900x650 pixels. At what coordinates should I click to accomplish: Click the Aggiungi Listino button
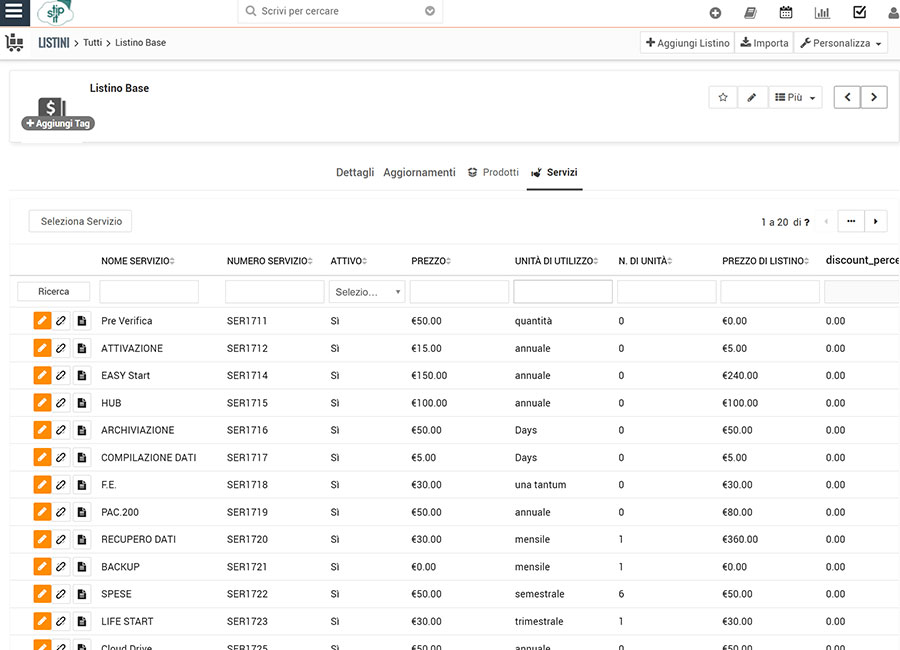(686, 42)
